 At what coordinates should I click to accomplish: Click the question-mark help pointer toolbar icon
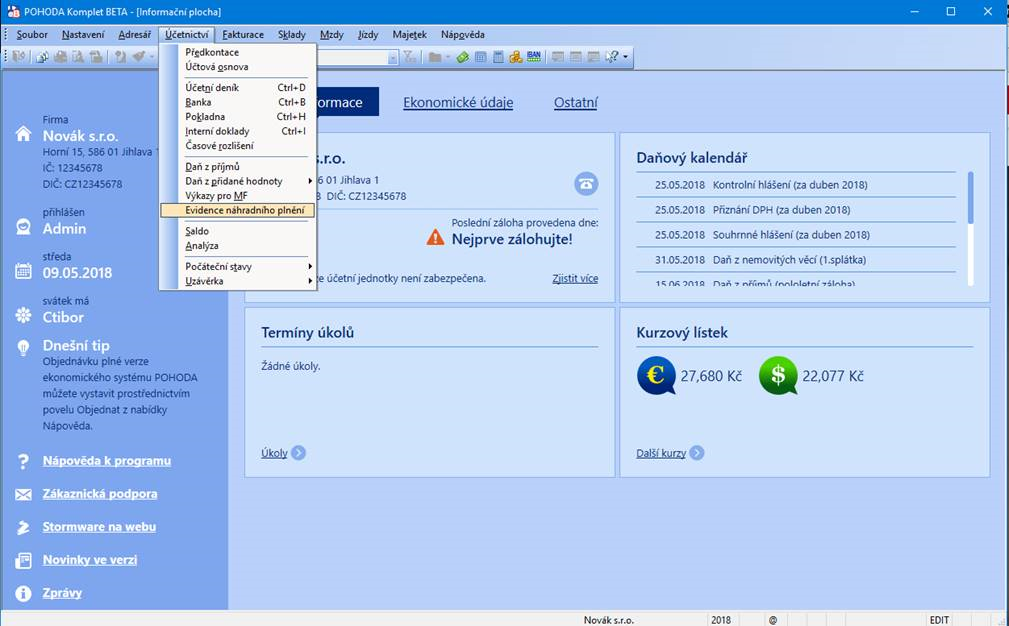click(611, 57)
